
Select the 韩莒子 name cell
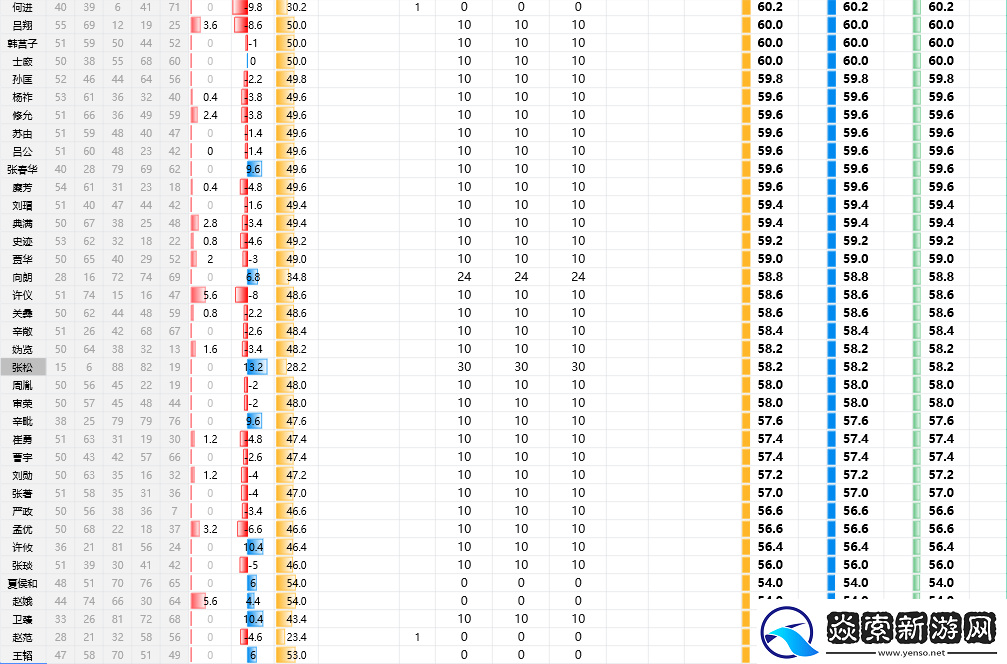tap(22, 43)
